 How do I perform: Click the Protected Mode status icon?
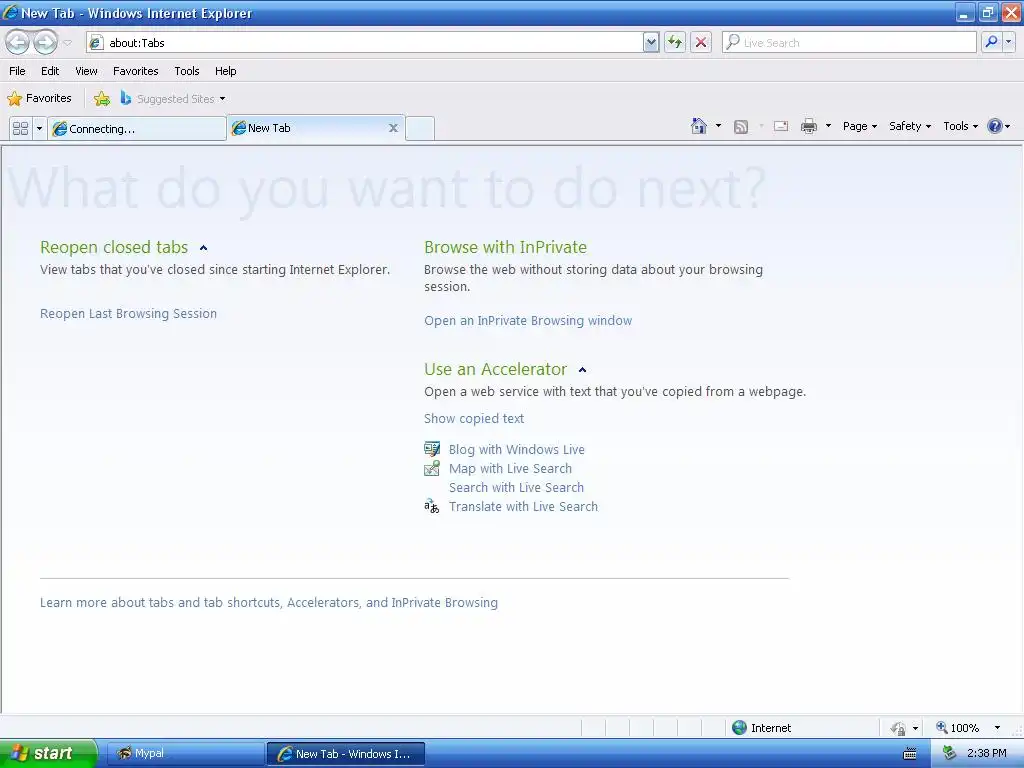899,728
